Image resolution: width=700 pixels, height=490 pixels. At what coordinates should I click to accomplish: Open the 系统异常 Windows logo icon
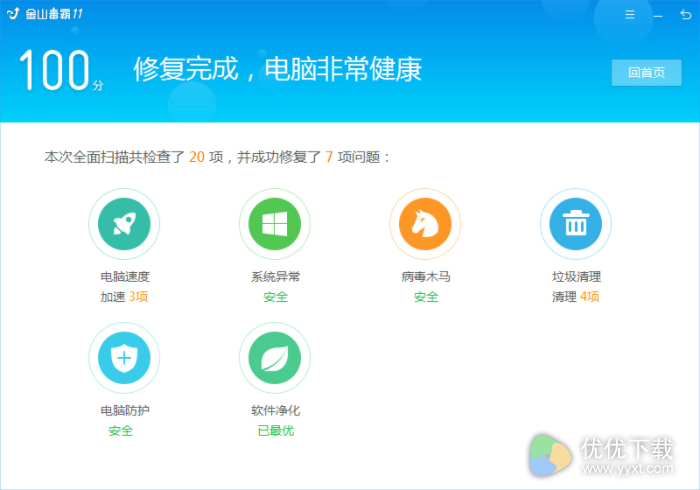(275, 224)
